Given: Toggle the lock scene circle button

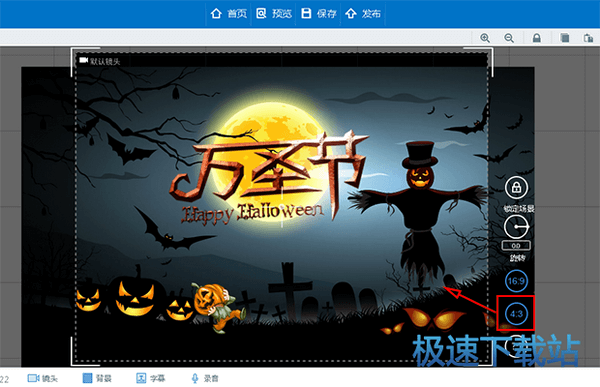Looking at the screenshot, I should (x=516, y=188).
